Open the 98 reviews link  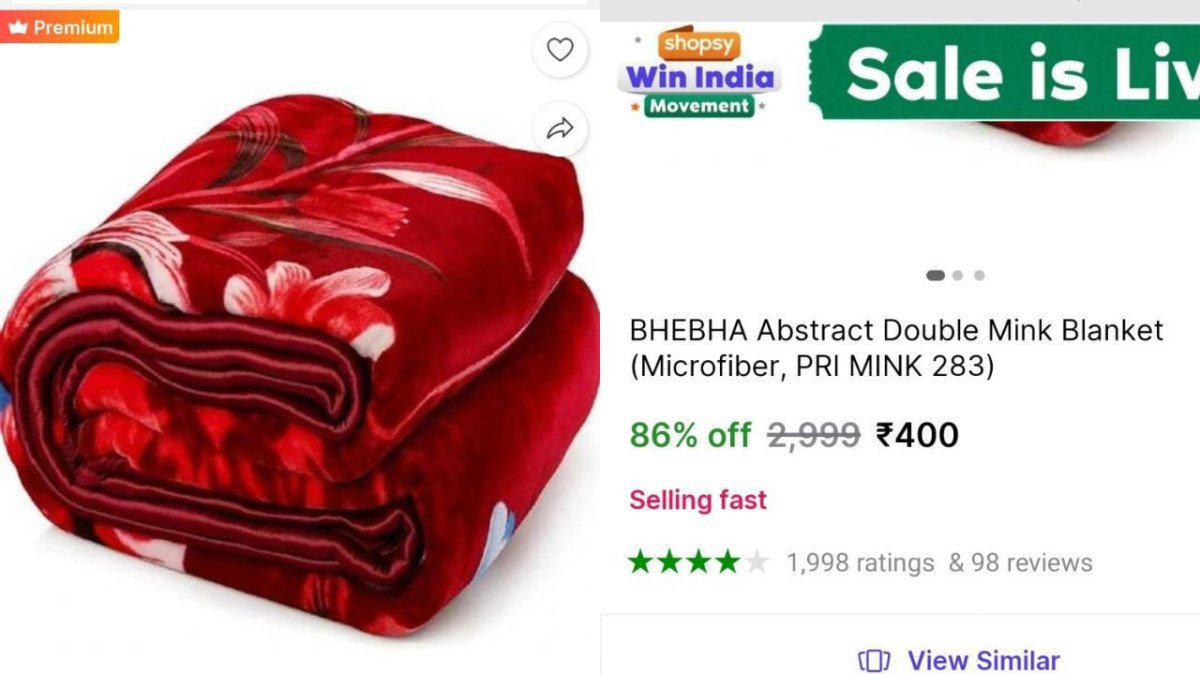pos(1020,563)
